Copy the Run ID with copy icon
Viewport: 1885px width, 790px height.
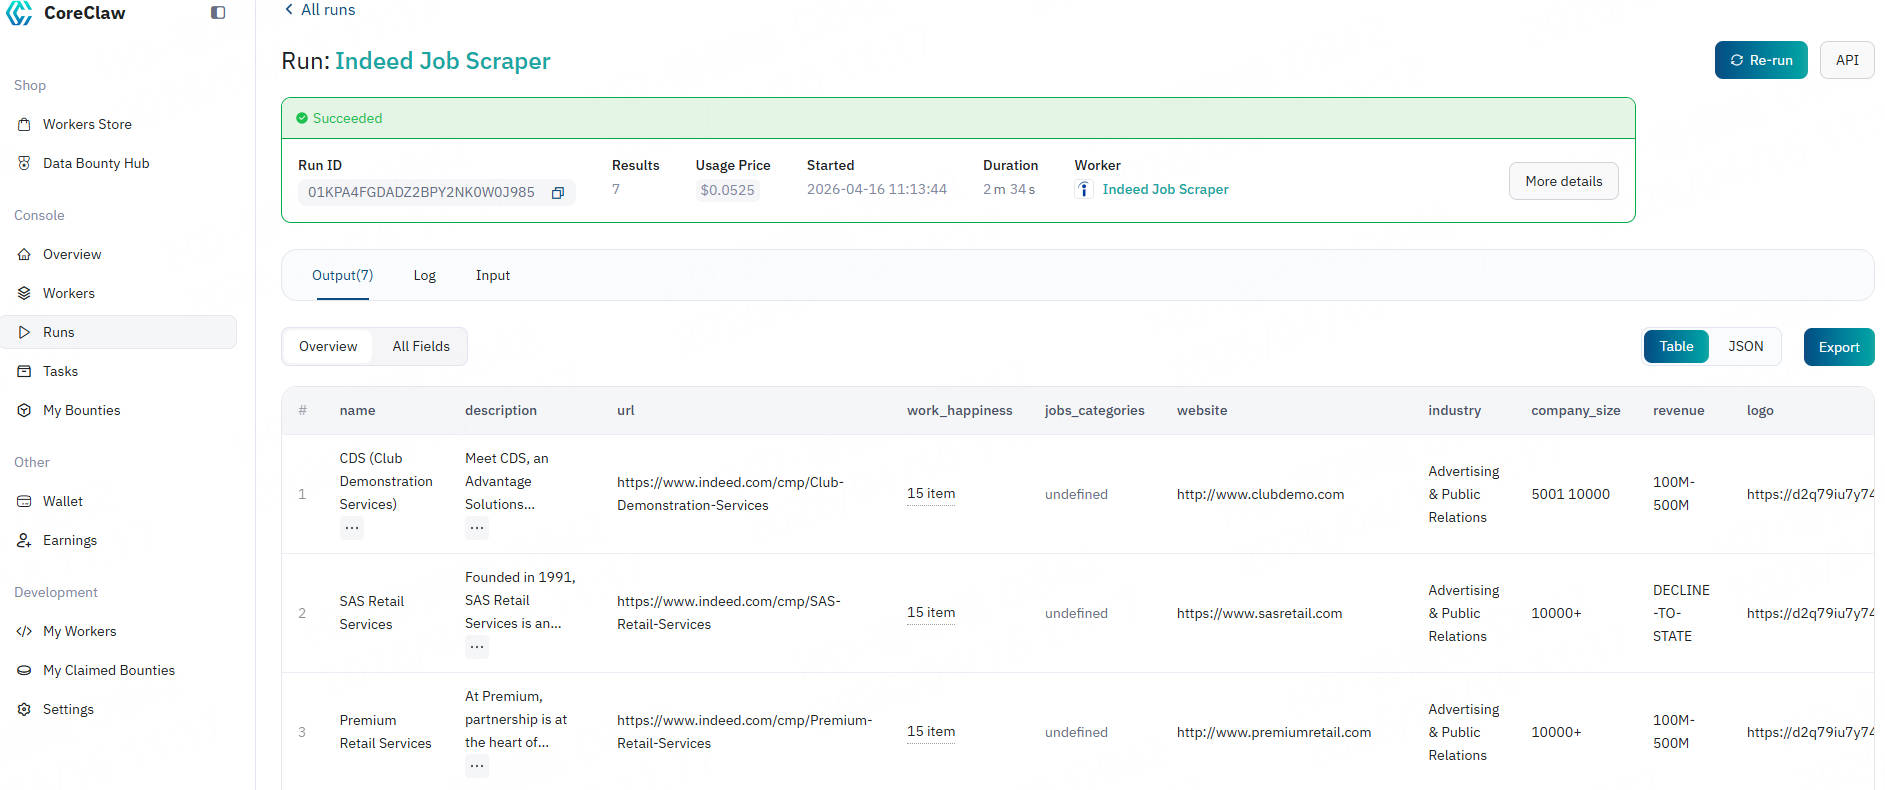click(x=558, y=192)
